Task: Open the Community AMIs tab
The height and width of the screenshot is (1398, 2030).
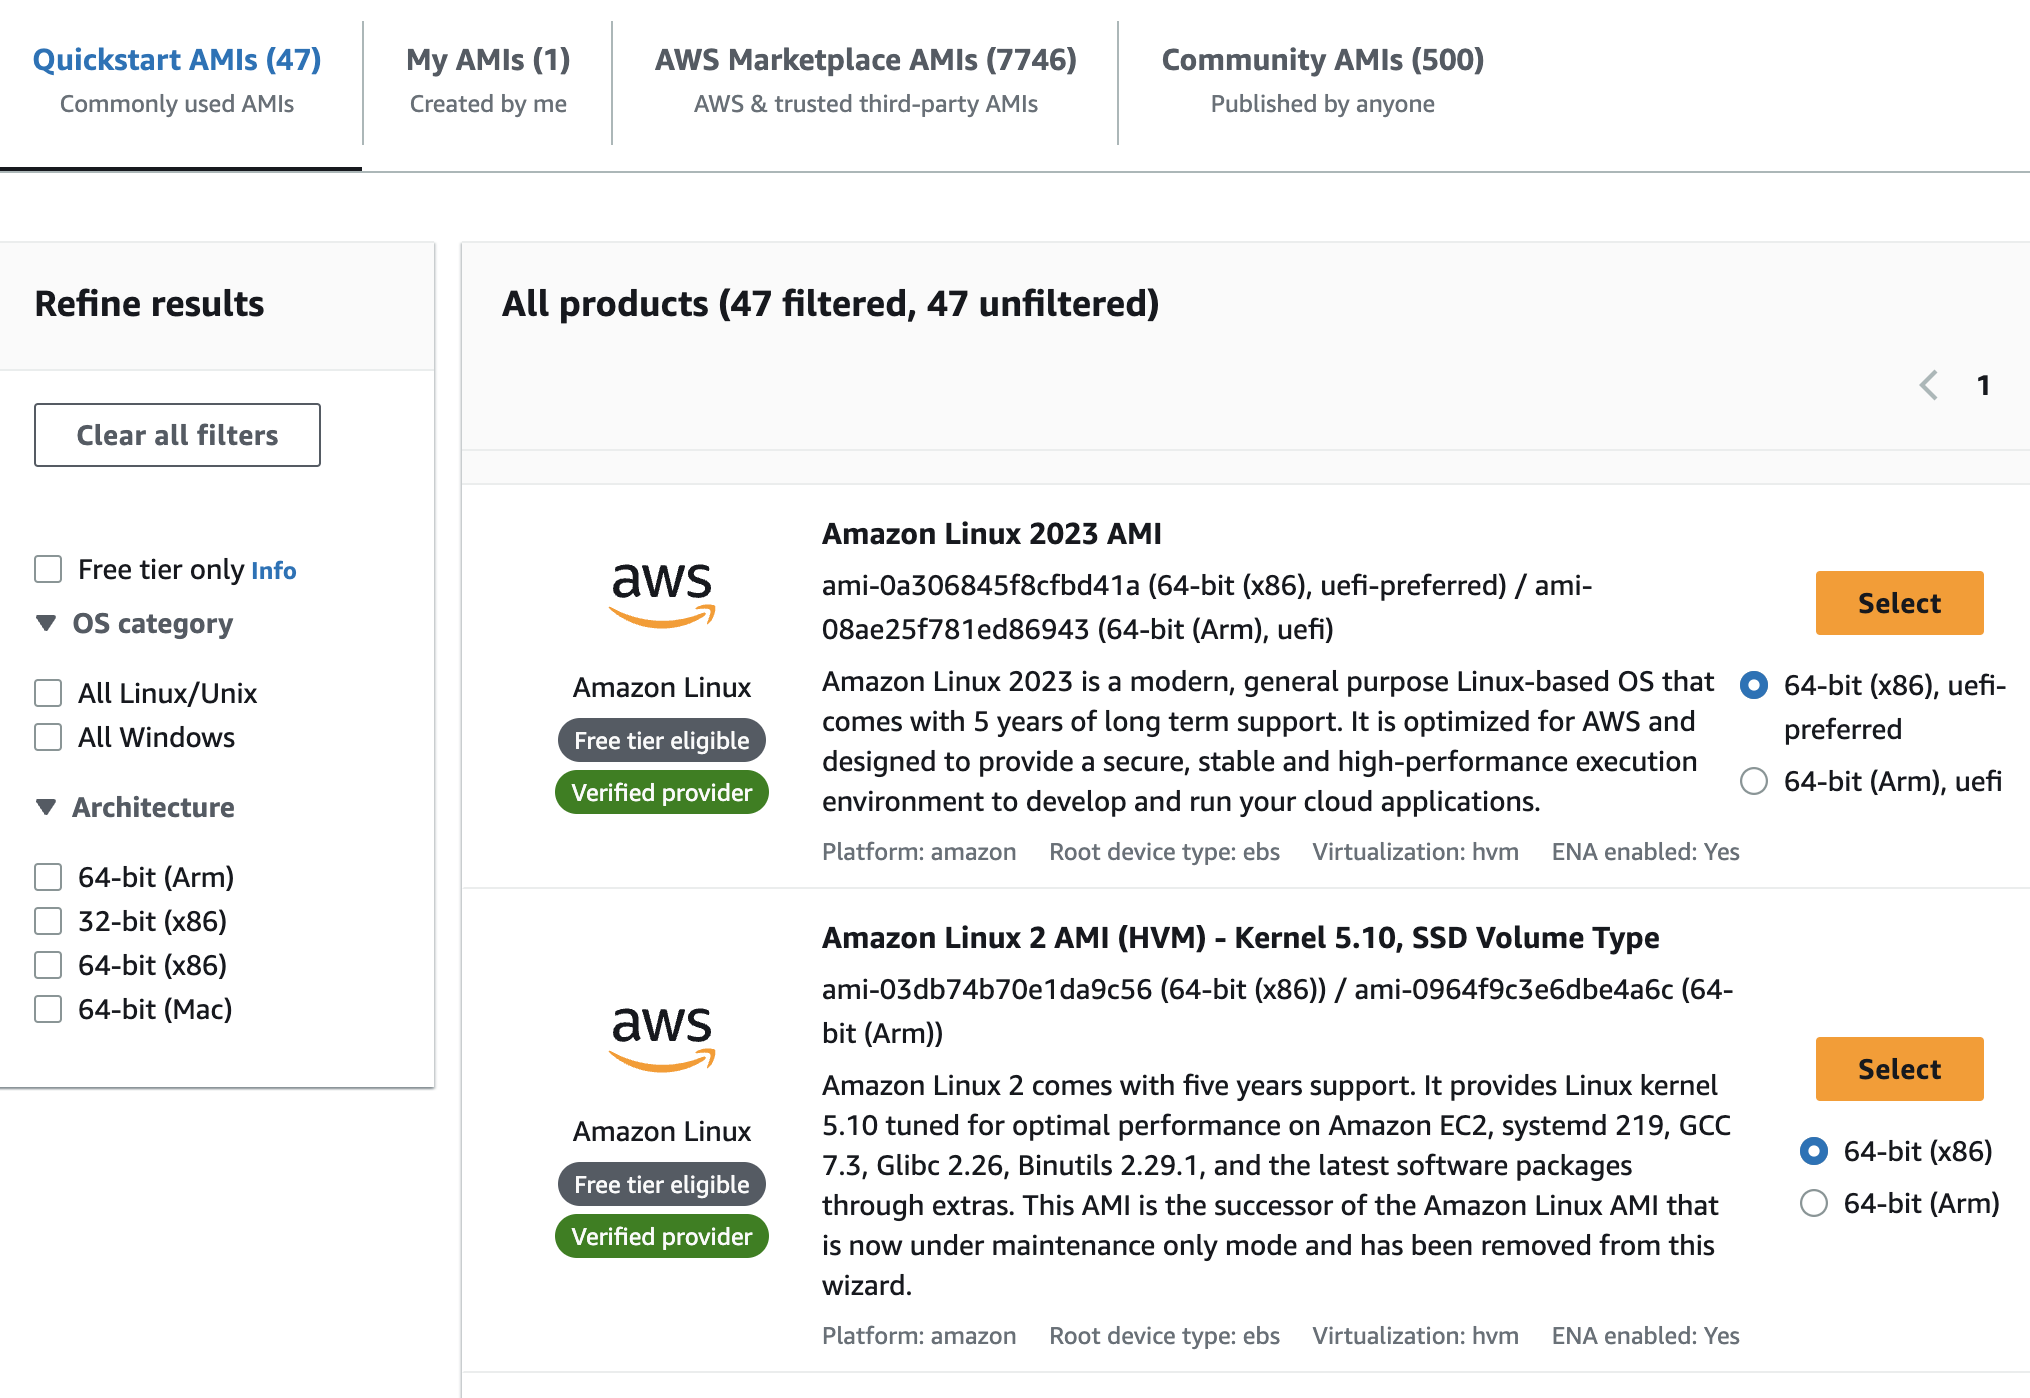Action: 1322,80
